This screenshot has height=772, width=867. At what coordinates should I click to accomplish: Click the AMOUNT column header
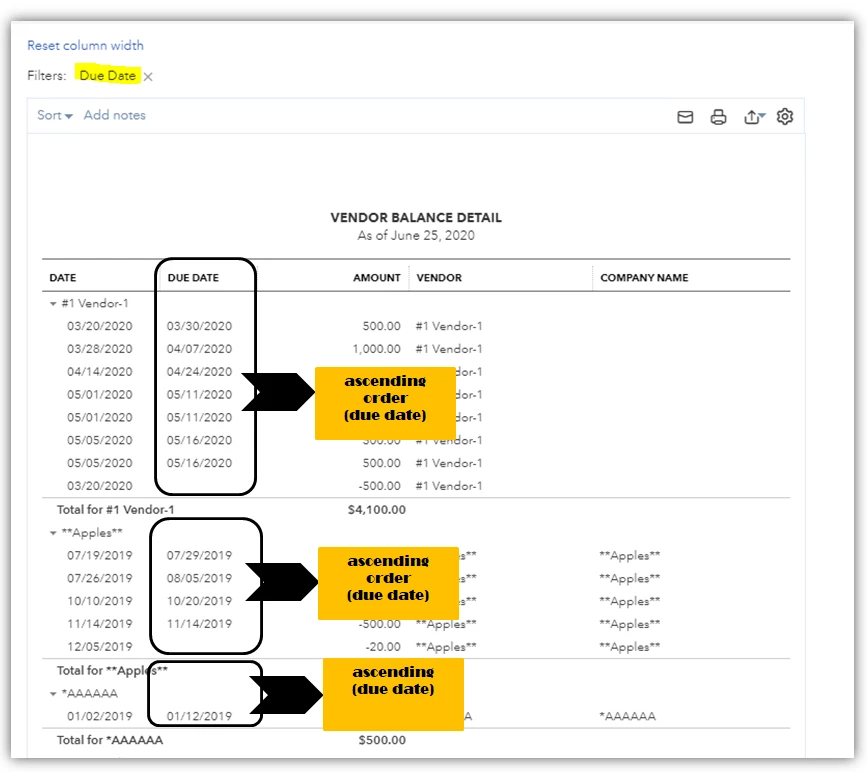tap(377, 278)
